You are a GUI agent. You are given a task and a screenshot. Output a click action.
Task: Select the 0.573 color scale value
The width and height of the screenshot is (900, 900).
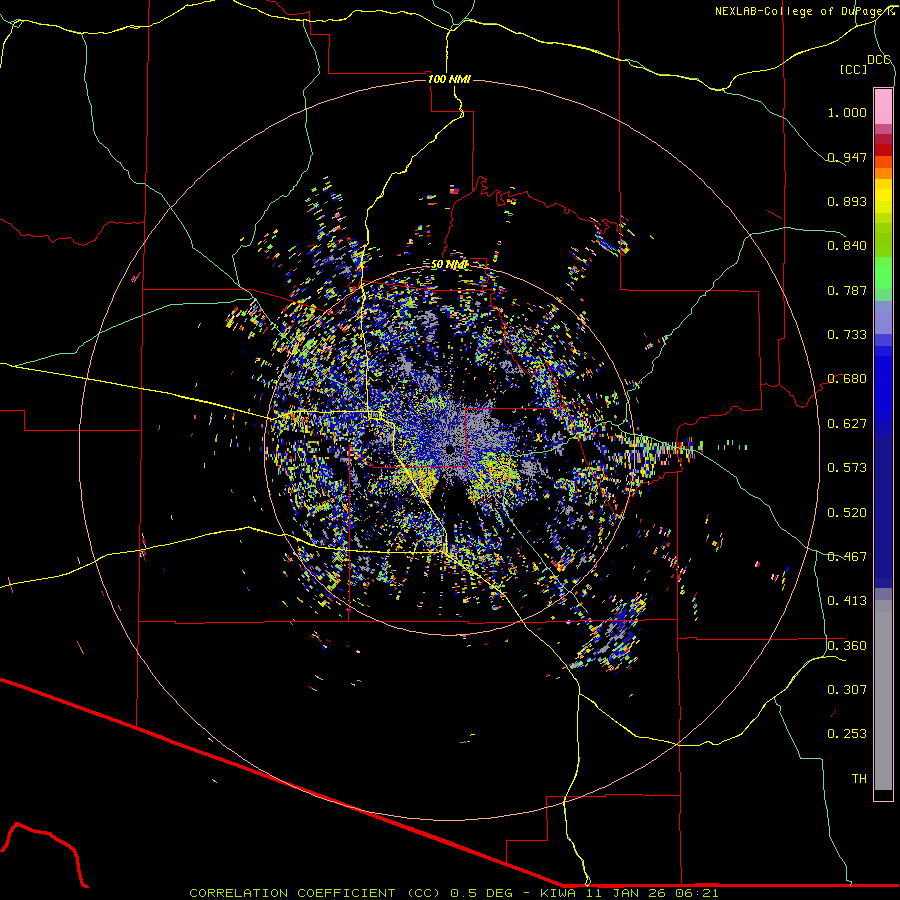[847, 468]
